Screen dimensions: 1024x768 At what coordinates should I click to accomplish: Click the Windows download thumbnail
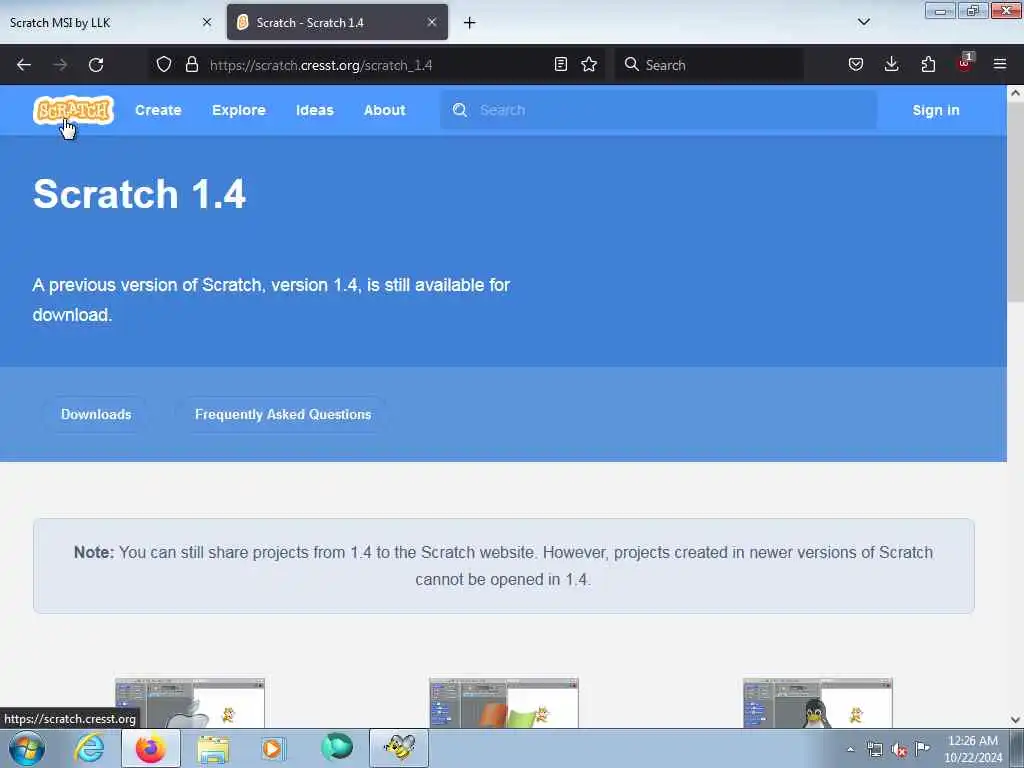[504, 703]
